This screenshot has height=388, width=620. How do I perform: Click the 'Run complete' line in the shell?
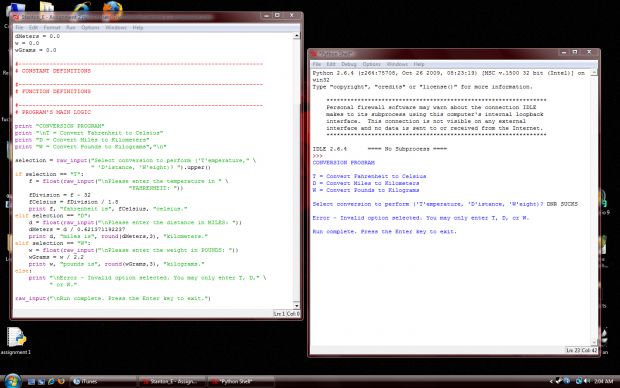click(384, 231)
